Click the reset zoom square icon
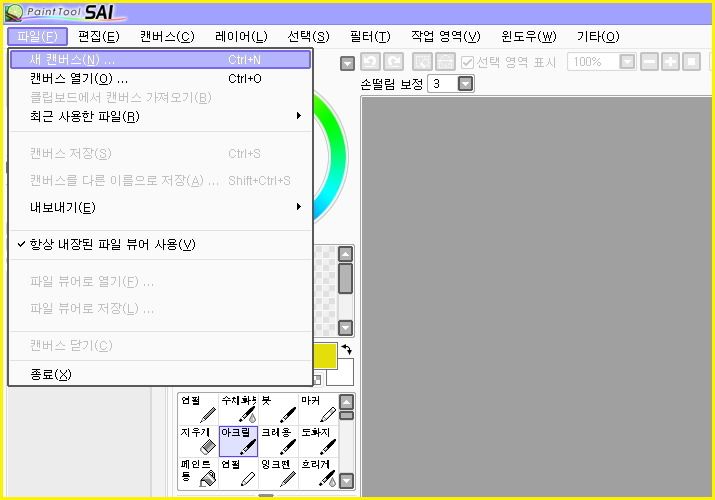This screenshot has height=500, width=715. click(691, 62)
